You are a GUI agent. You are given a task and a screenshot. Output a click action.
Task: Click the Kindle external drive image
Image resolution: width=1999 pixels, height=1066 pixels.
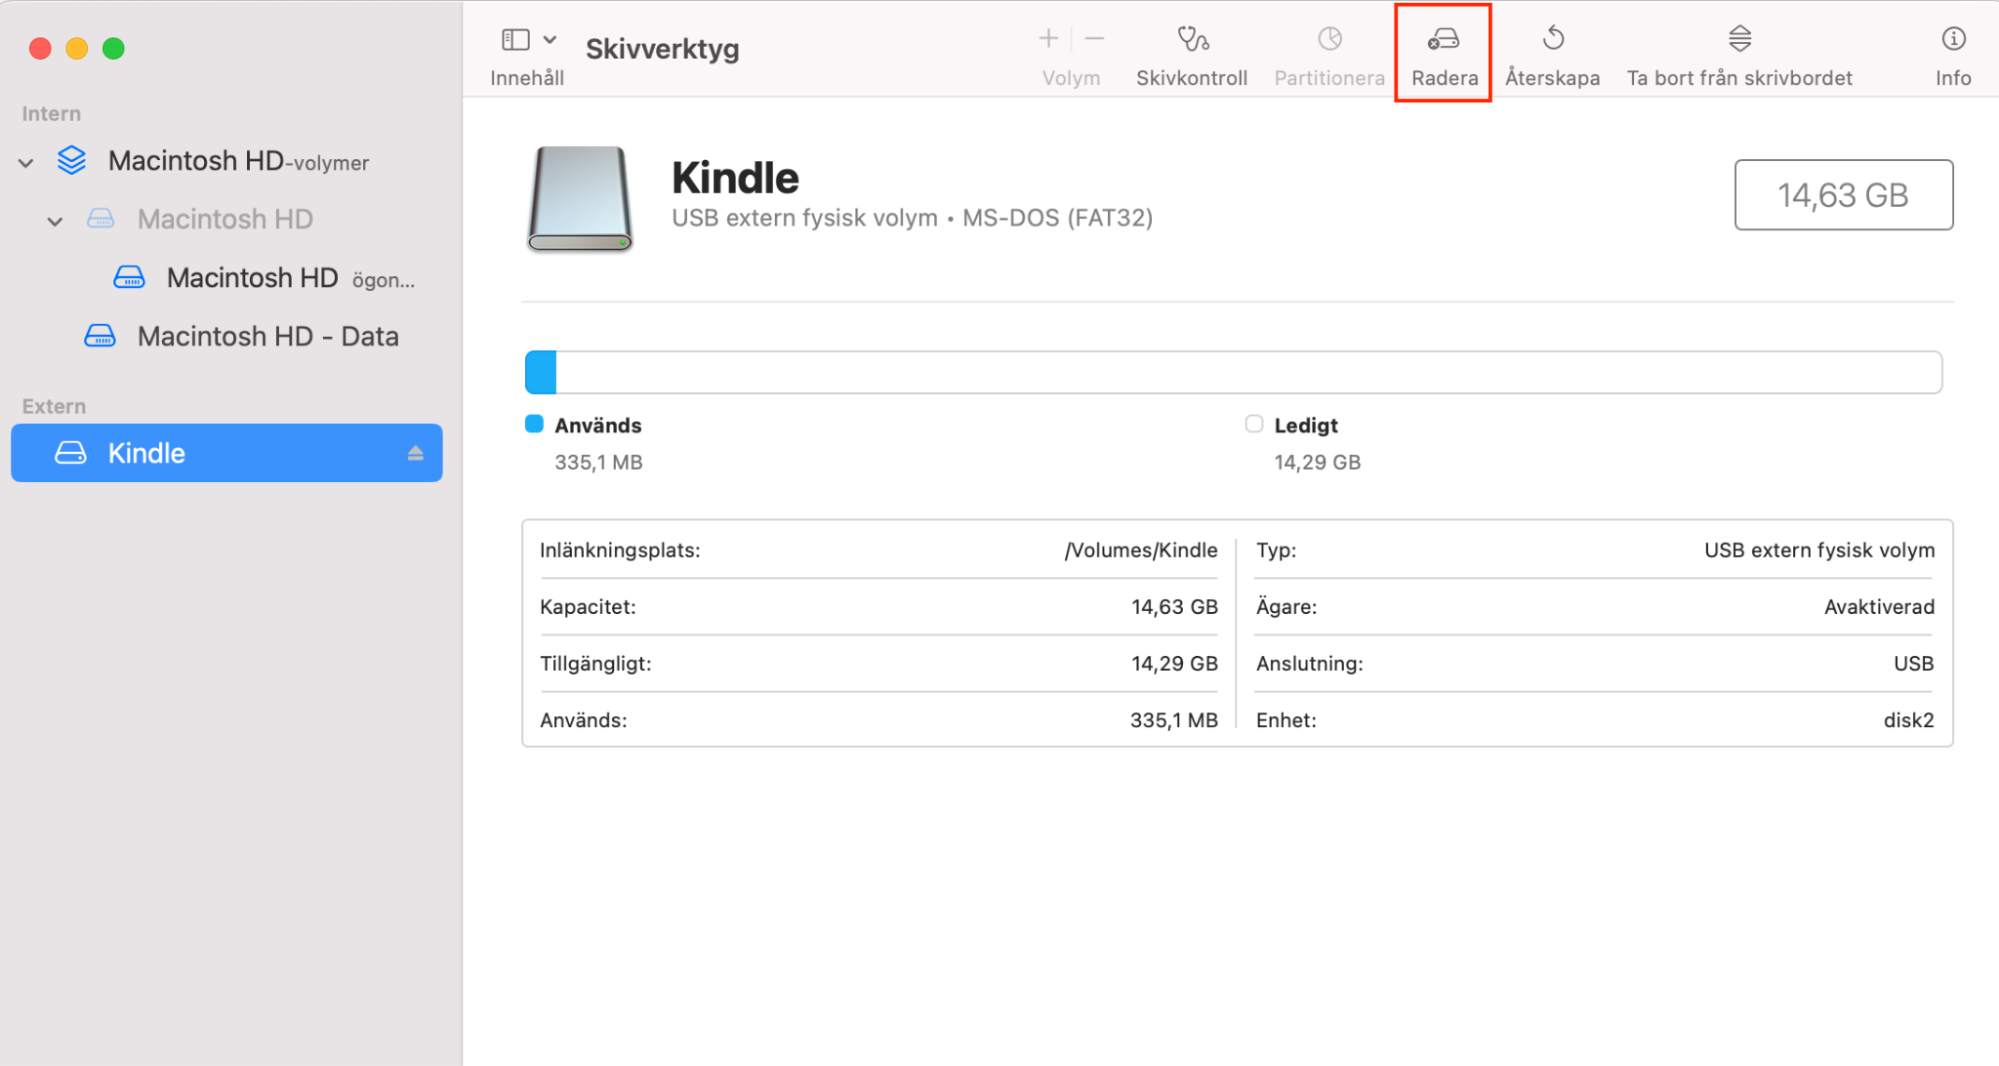pos(580,198)
